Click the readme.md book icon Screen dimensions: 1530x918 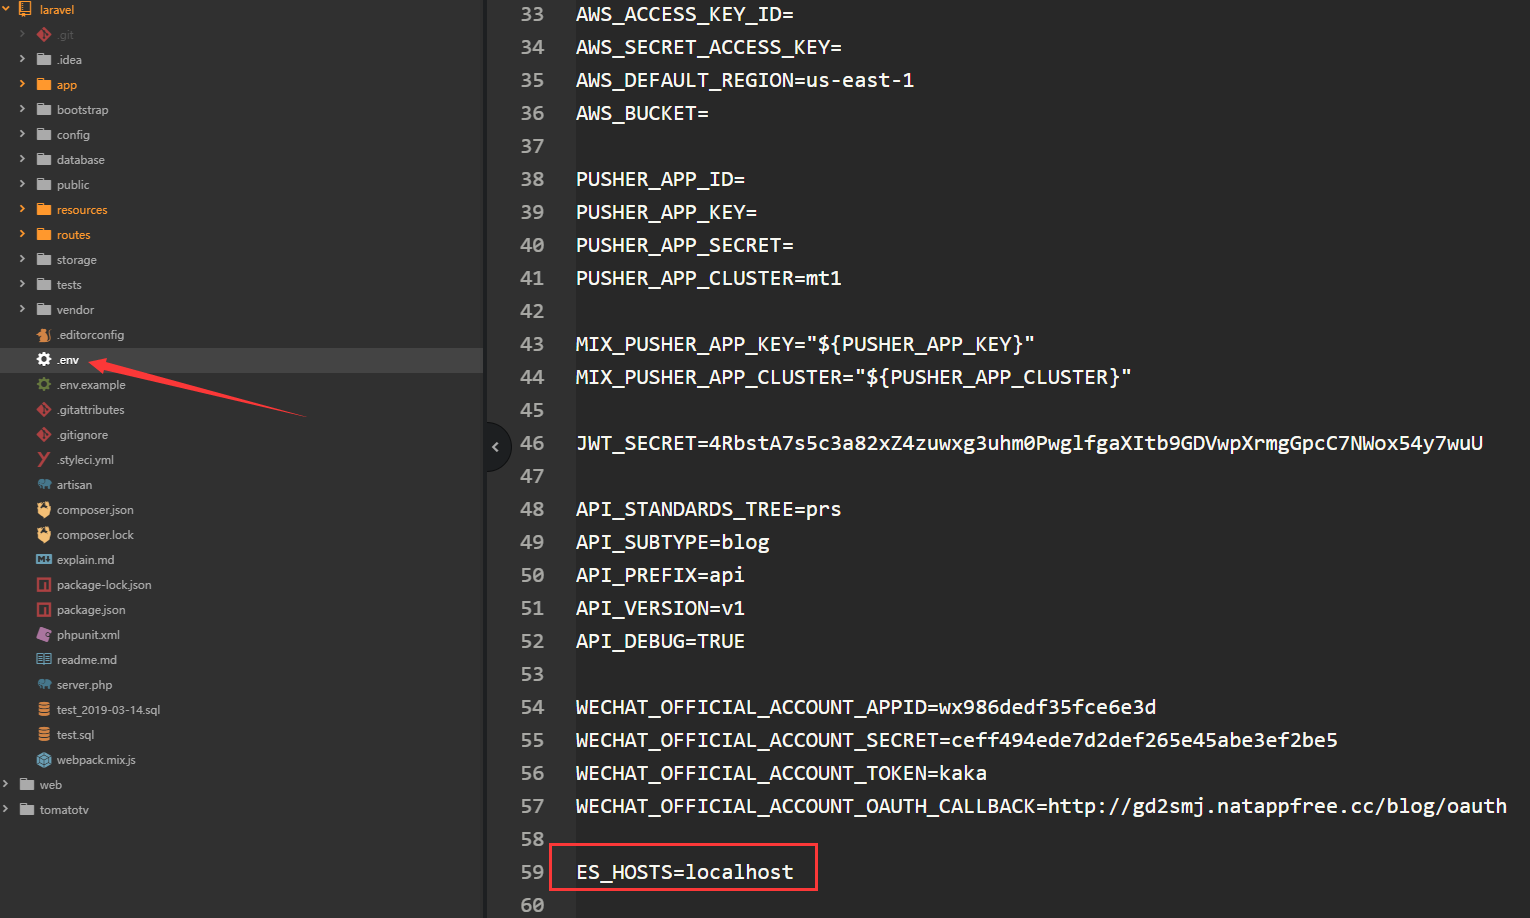(x=44, y=660)
